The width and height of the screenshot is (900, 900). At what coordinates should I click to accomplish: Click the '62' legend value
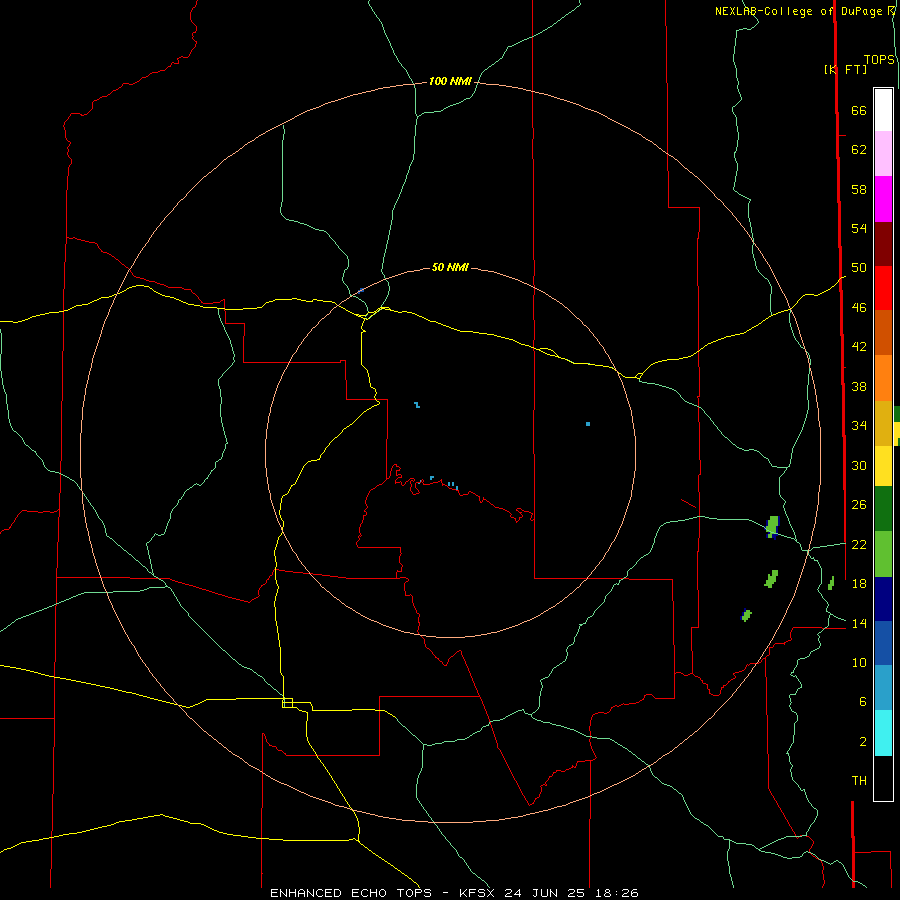click(859, 150)
